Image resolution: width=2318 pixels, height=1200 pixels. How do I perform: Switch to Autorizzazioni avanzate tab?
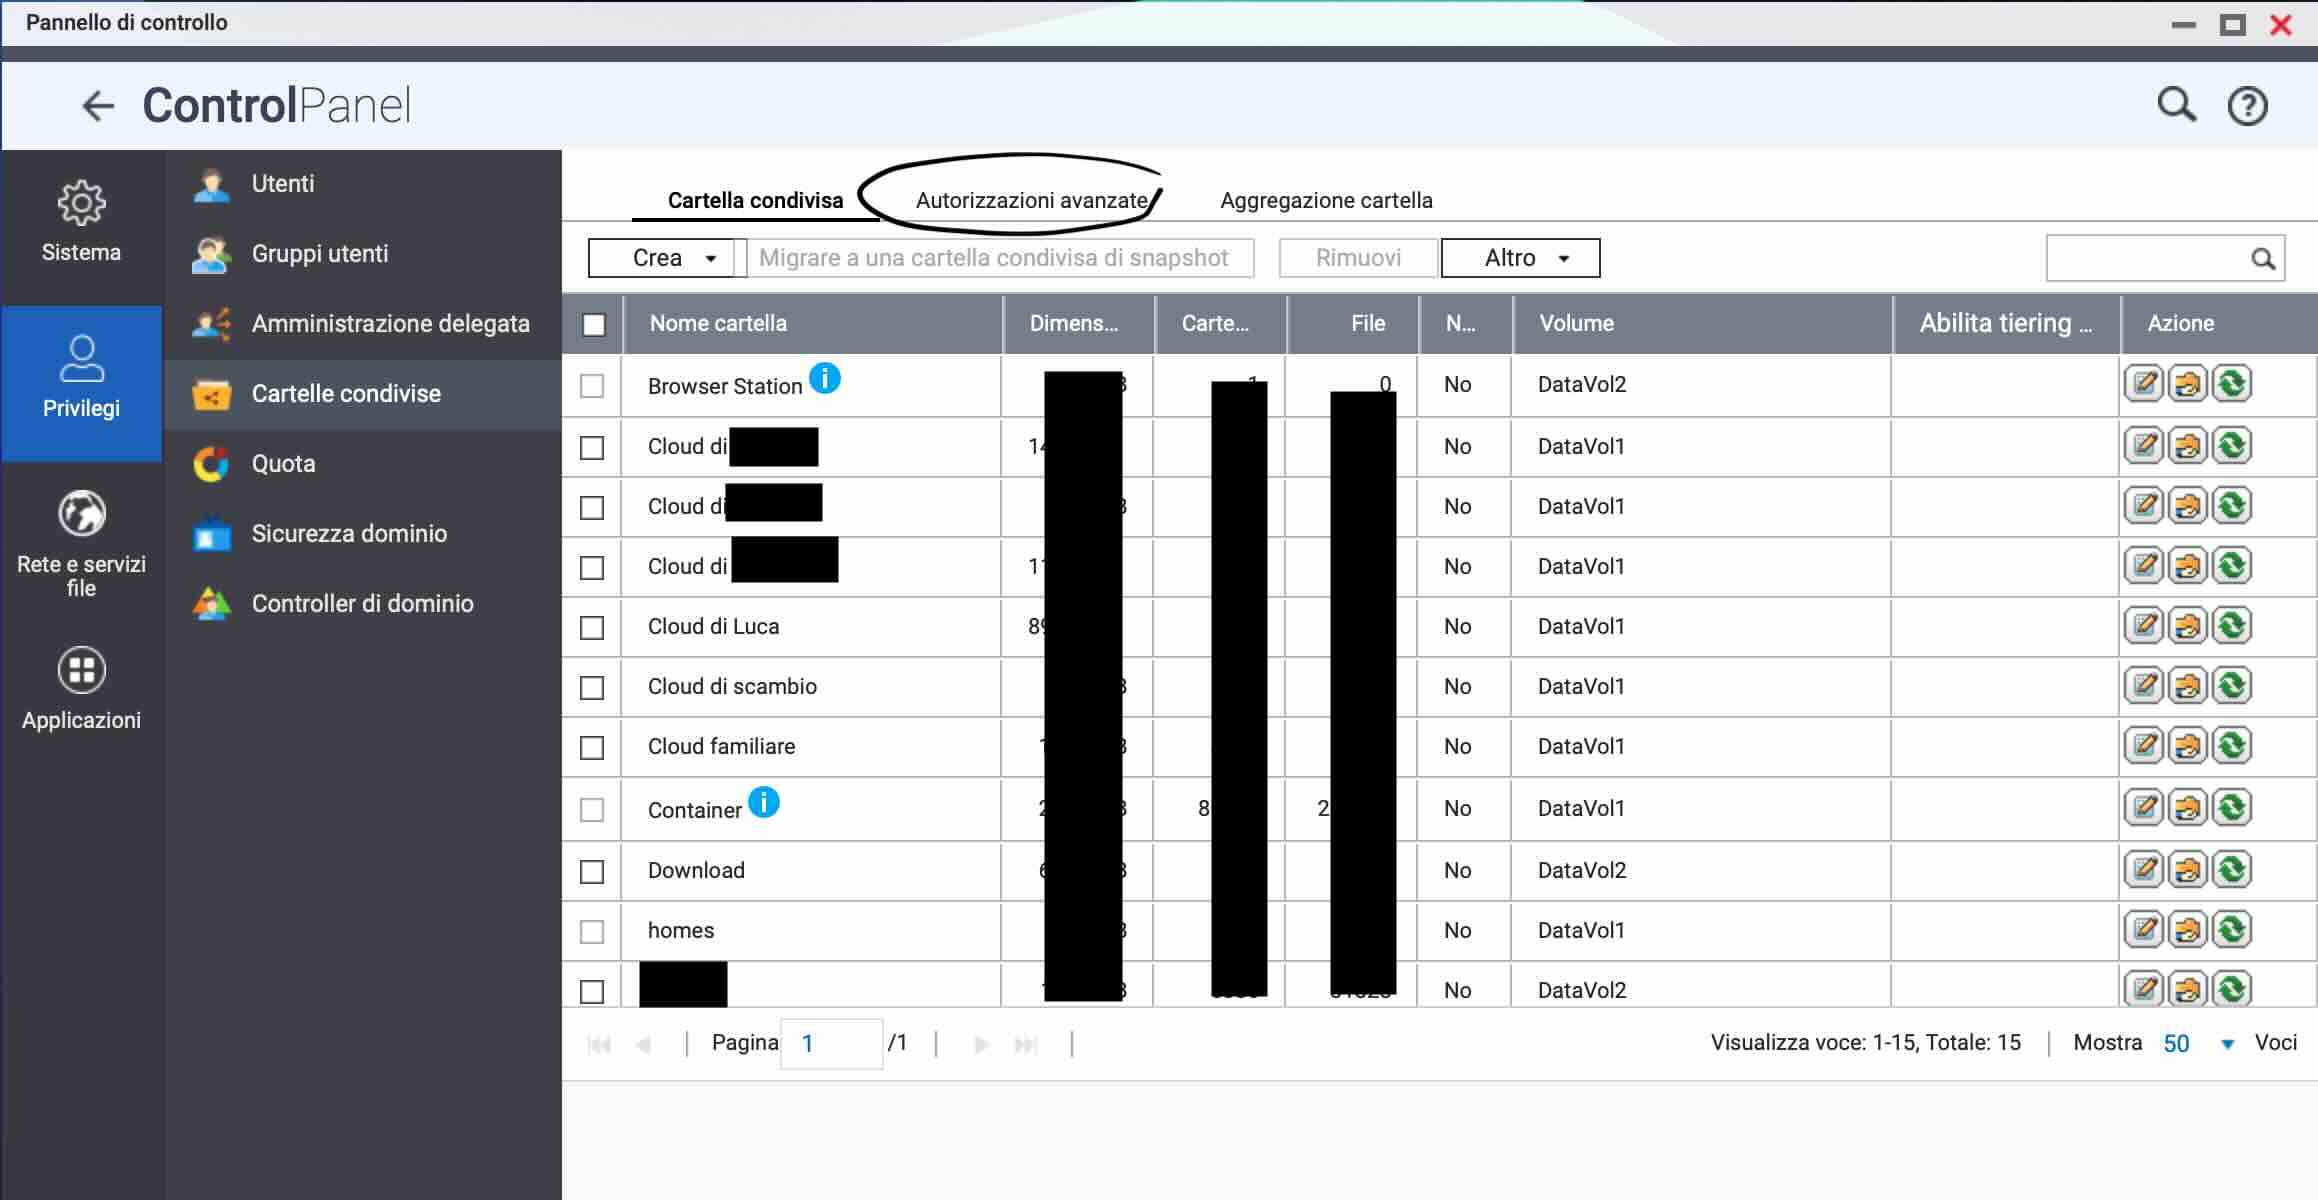(x=1031, y=201)
